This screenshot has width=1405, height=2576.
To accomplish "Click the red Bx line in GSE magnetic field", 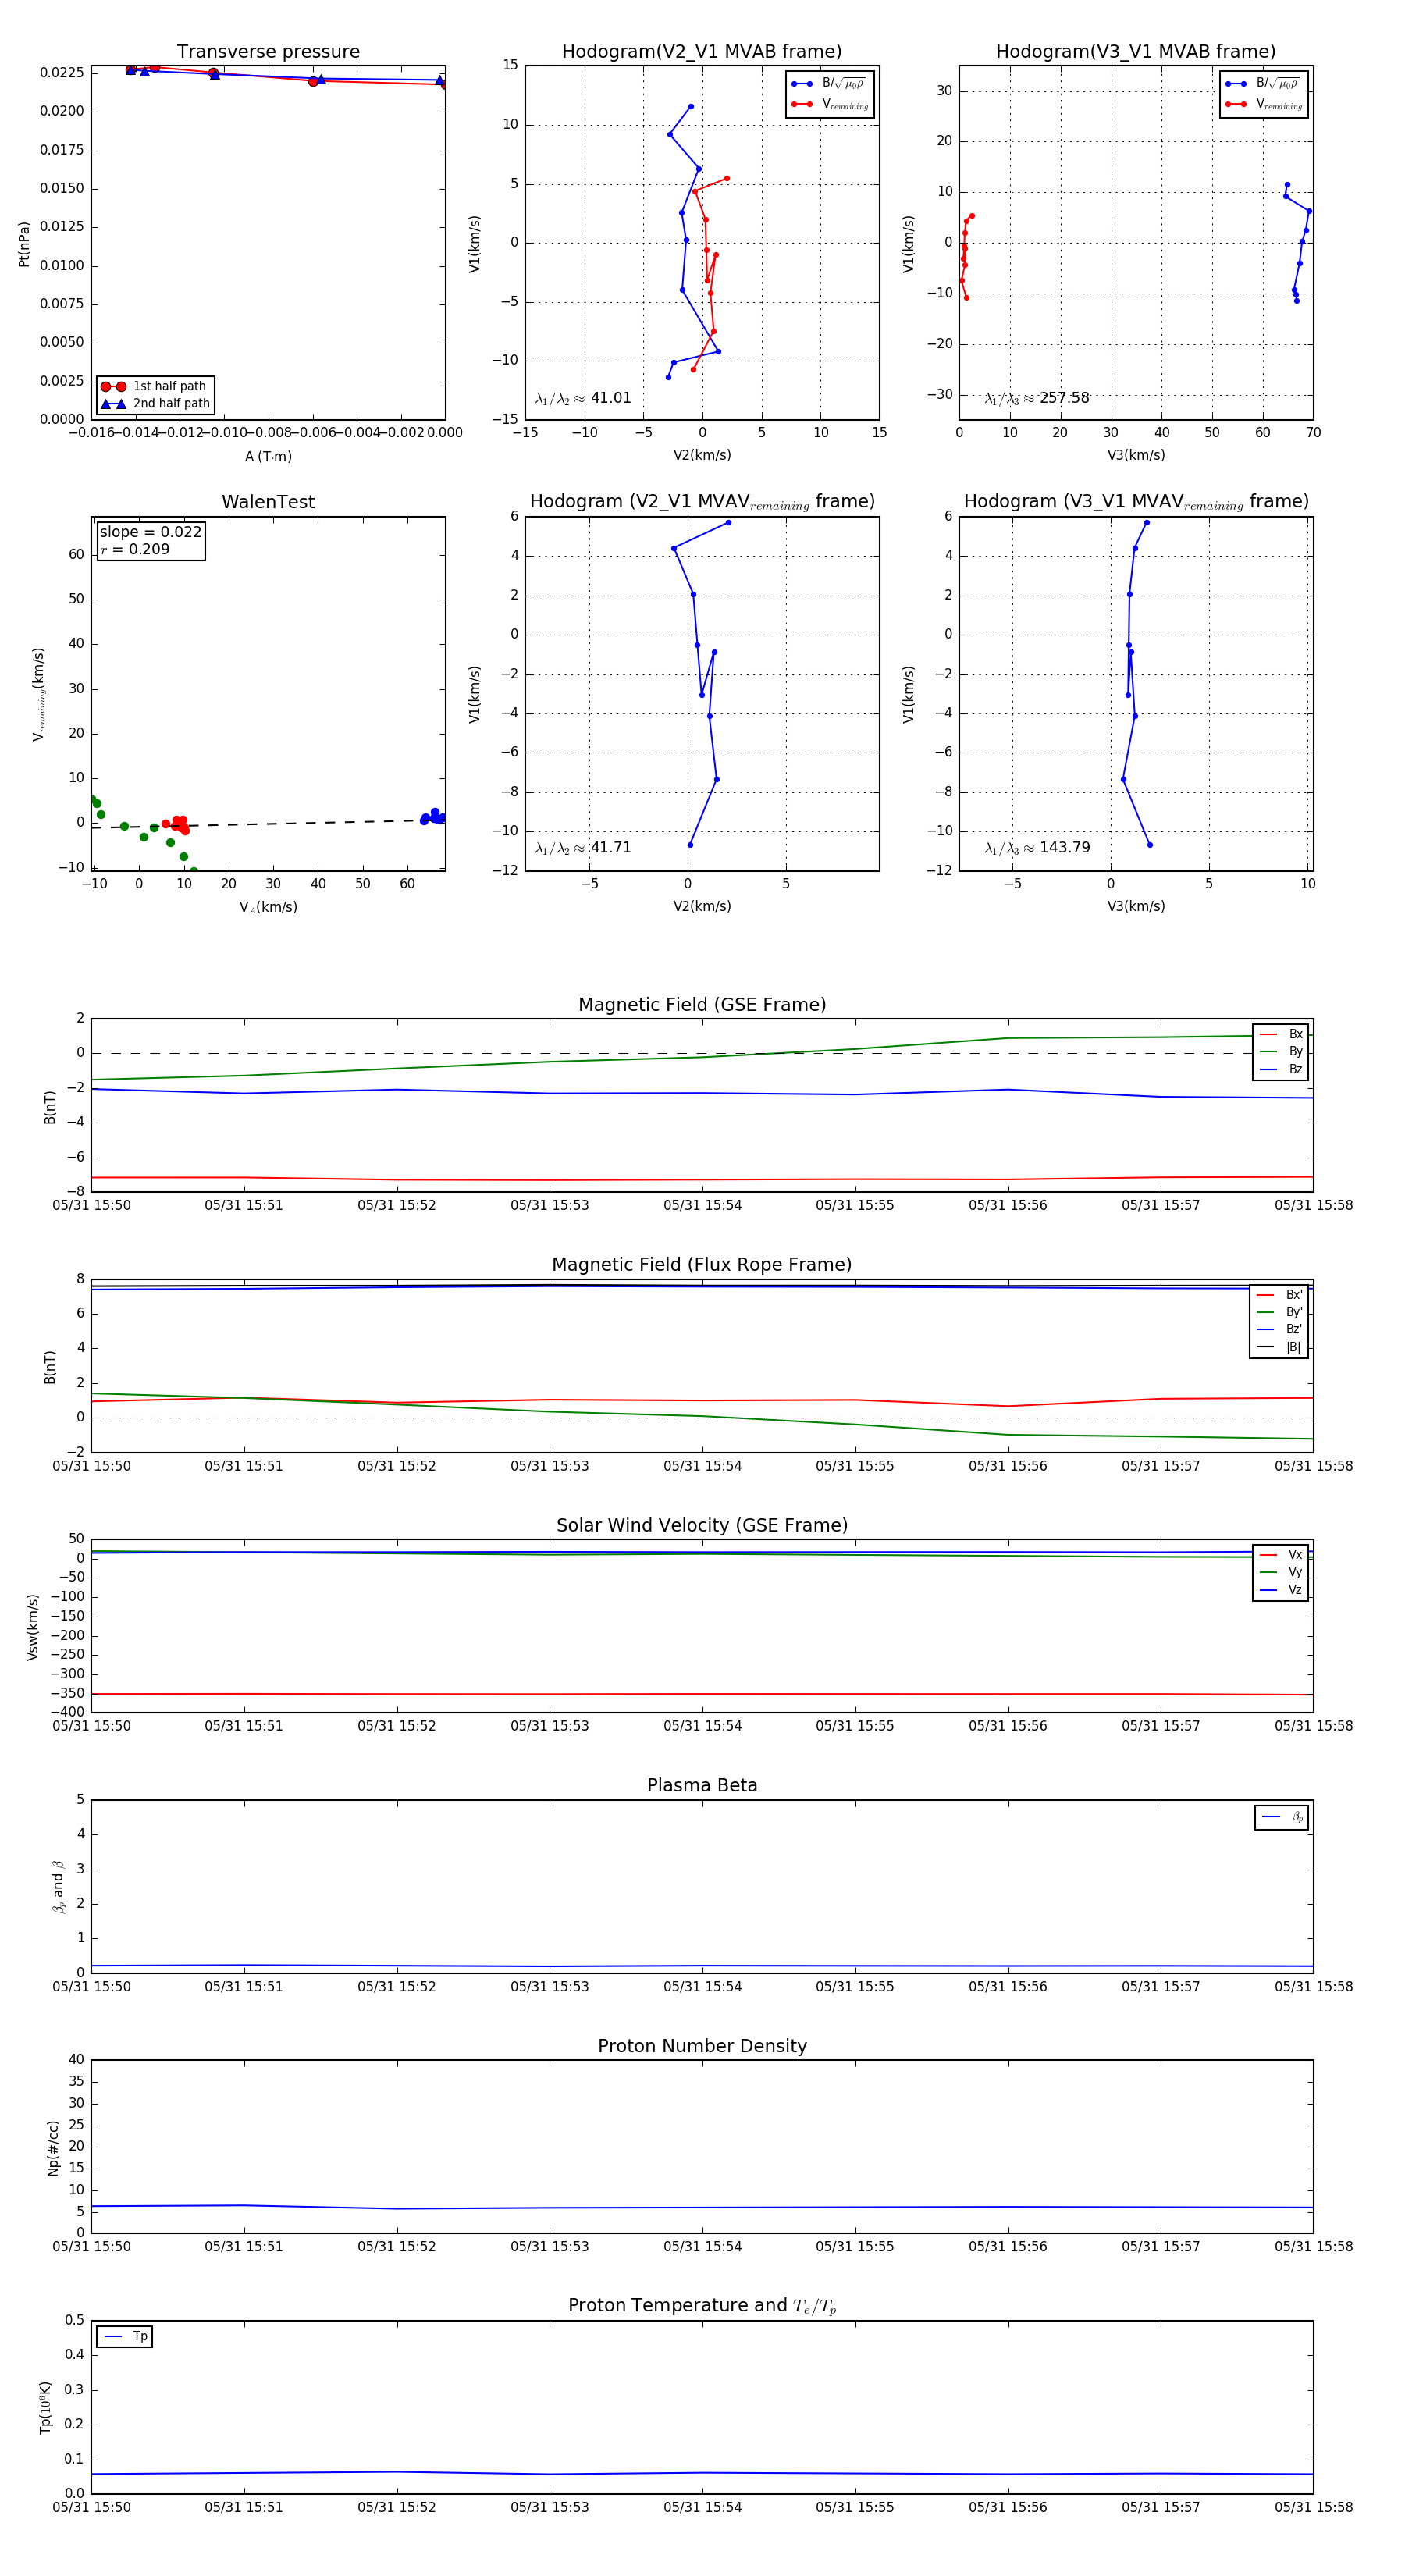I will (x=702, y=1180).
